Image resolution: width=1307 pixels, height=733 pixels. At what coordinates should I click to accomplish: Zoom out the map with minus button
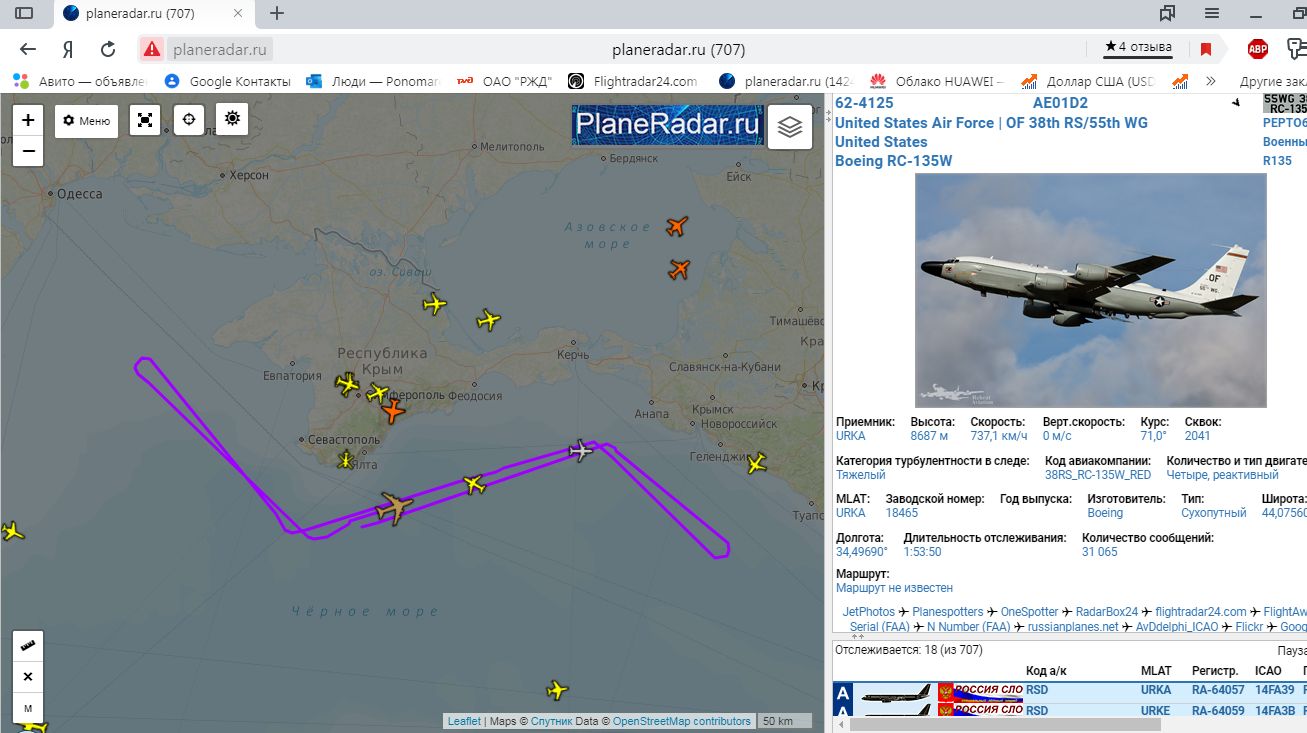point(28,151)
